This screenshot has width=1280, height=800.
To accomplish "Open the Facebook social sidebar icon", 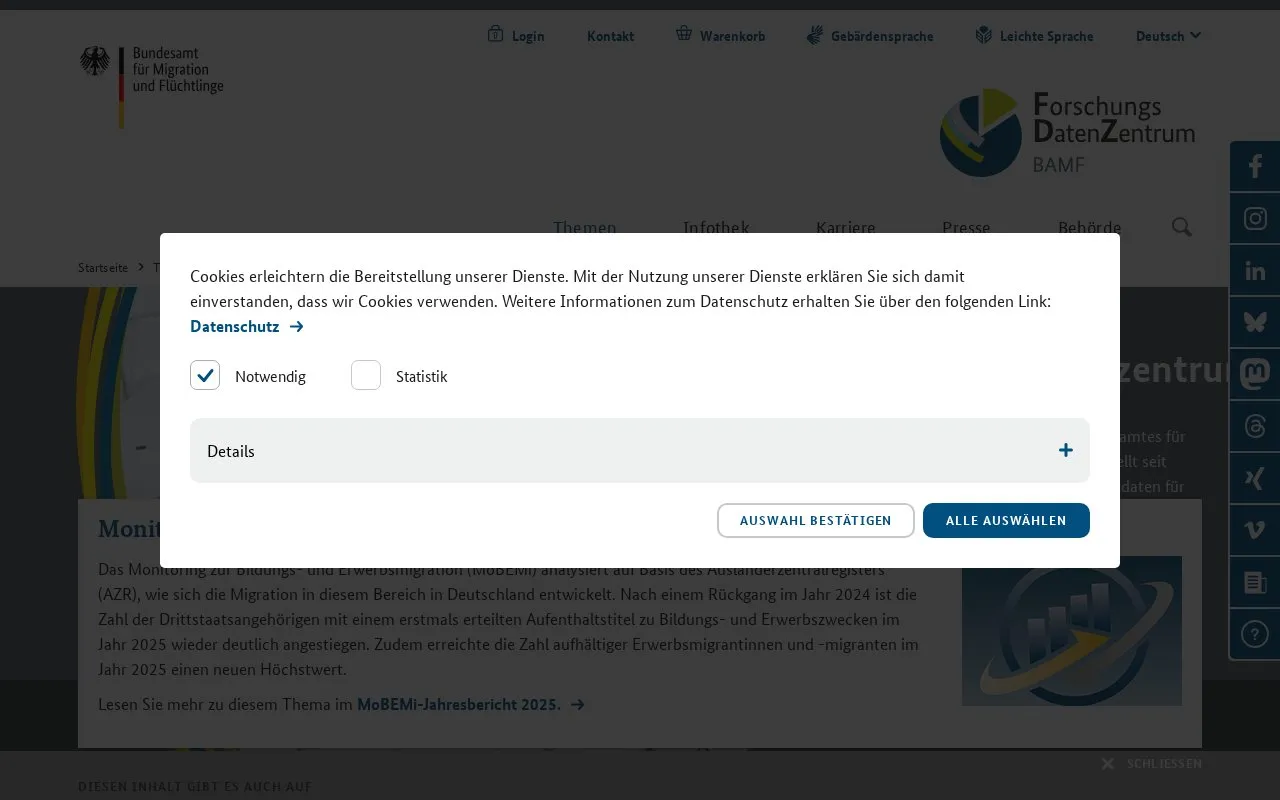I will coord(1255,167).
